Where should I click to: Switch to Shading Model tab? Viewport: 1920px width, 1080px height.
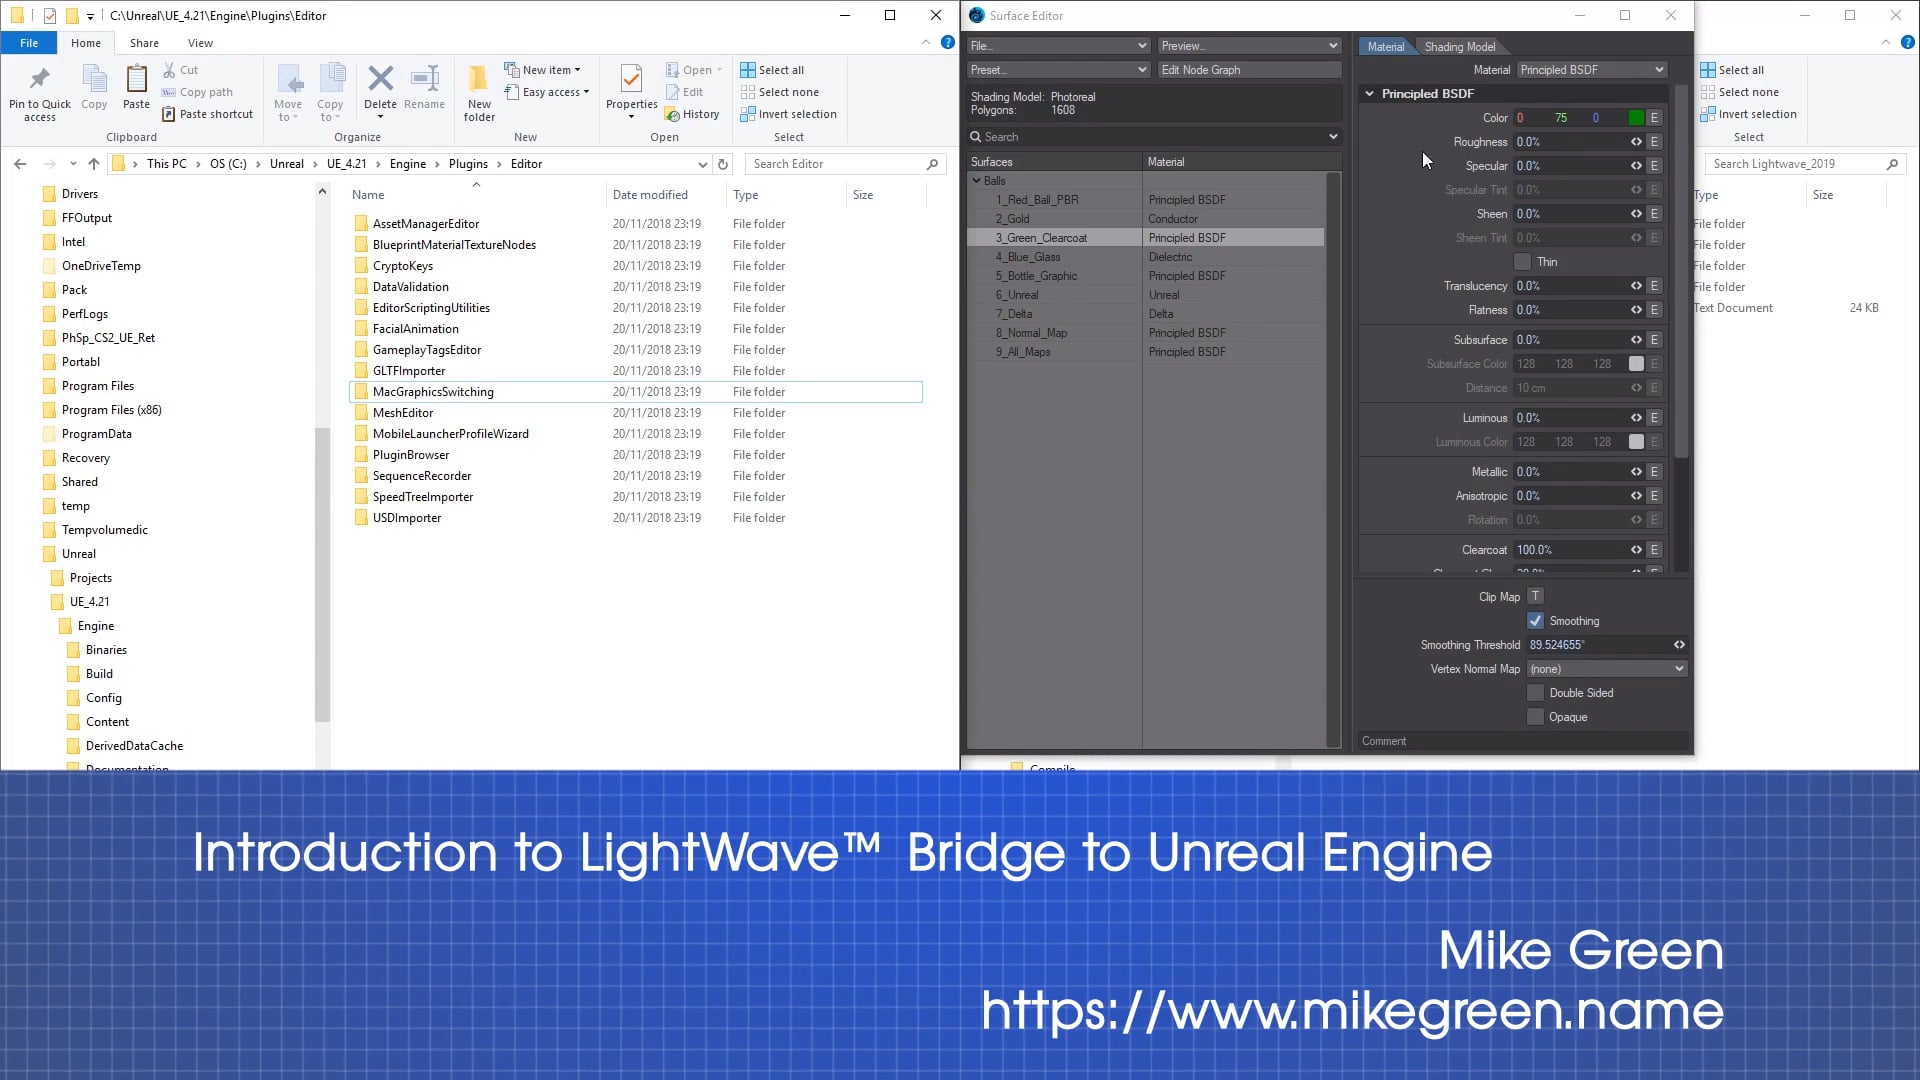1459,47
